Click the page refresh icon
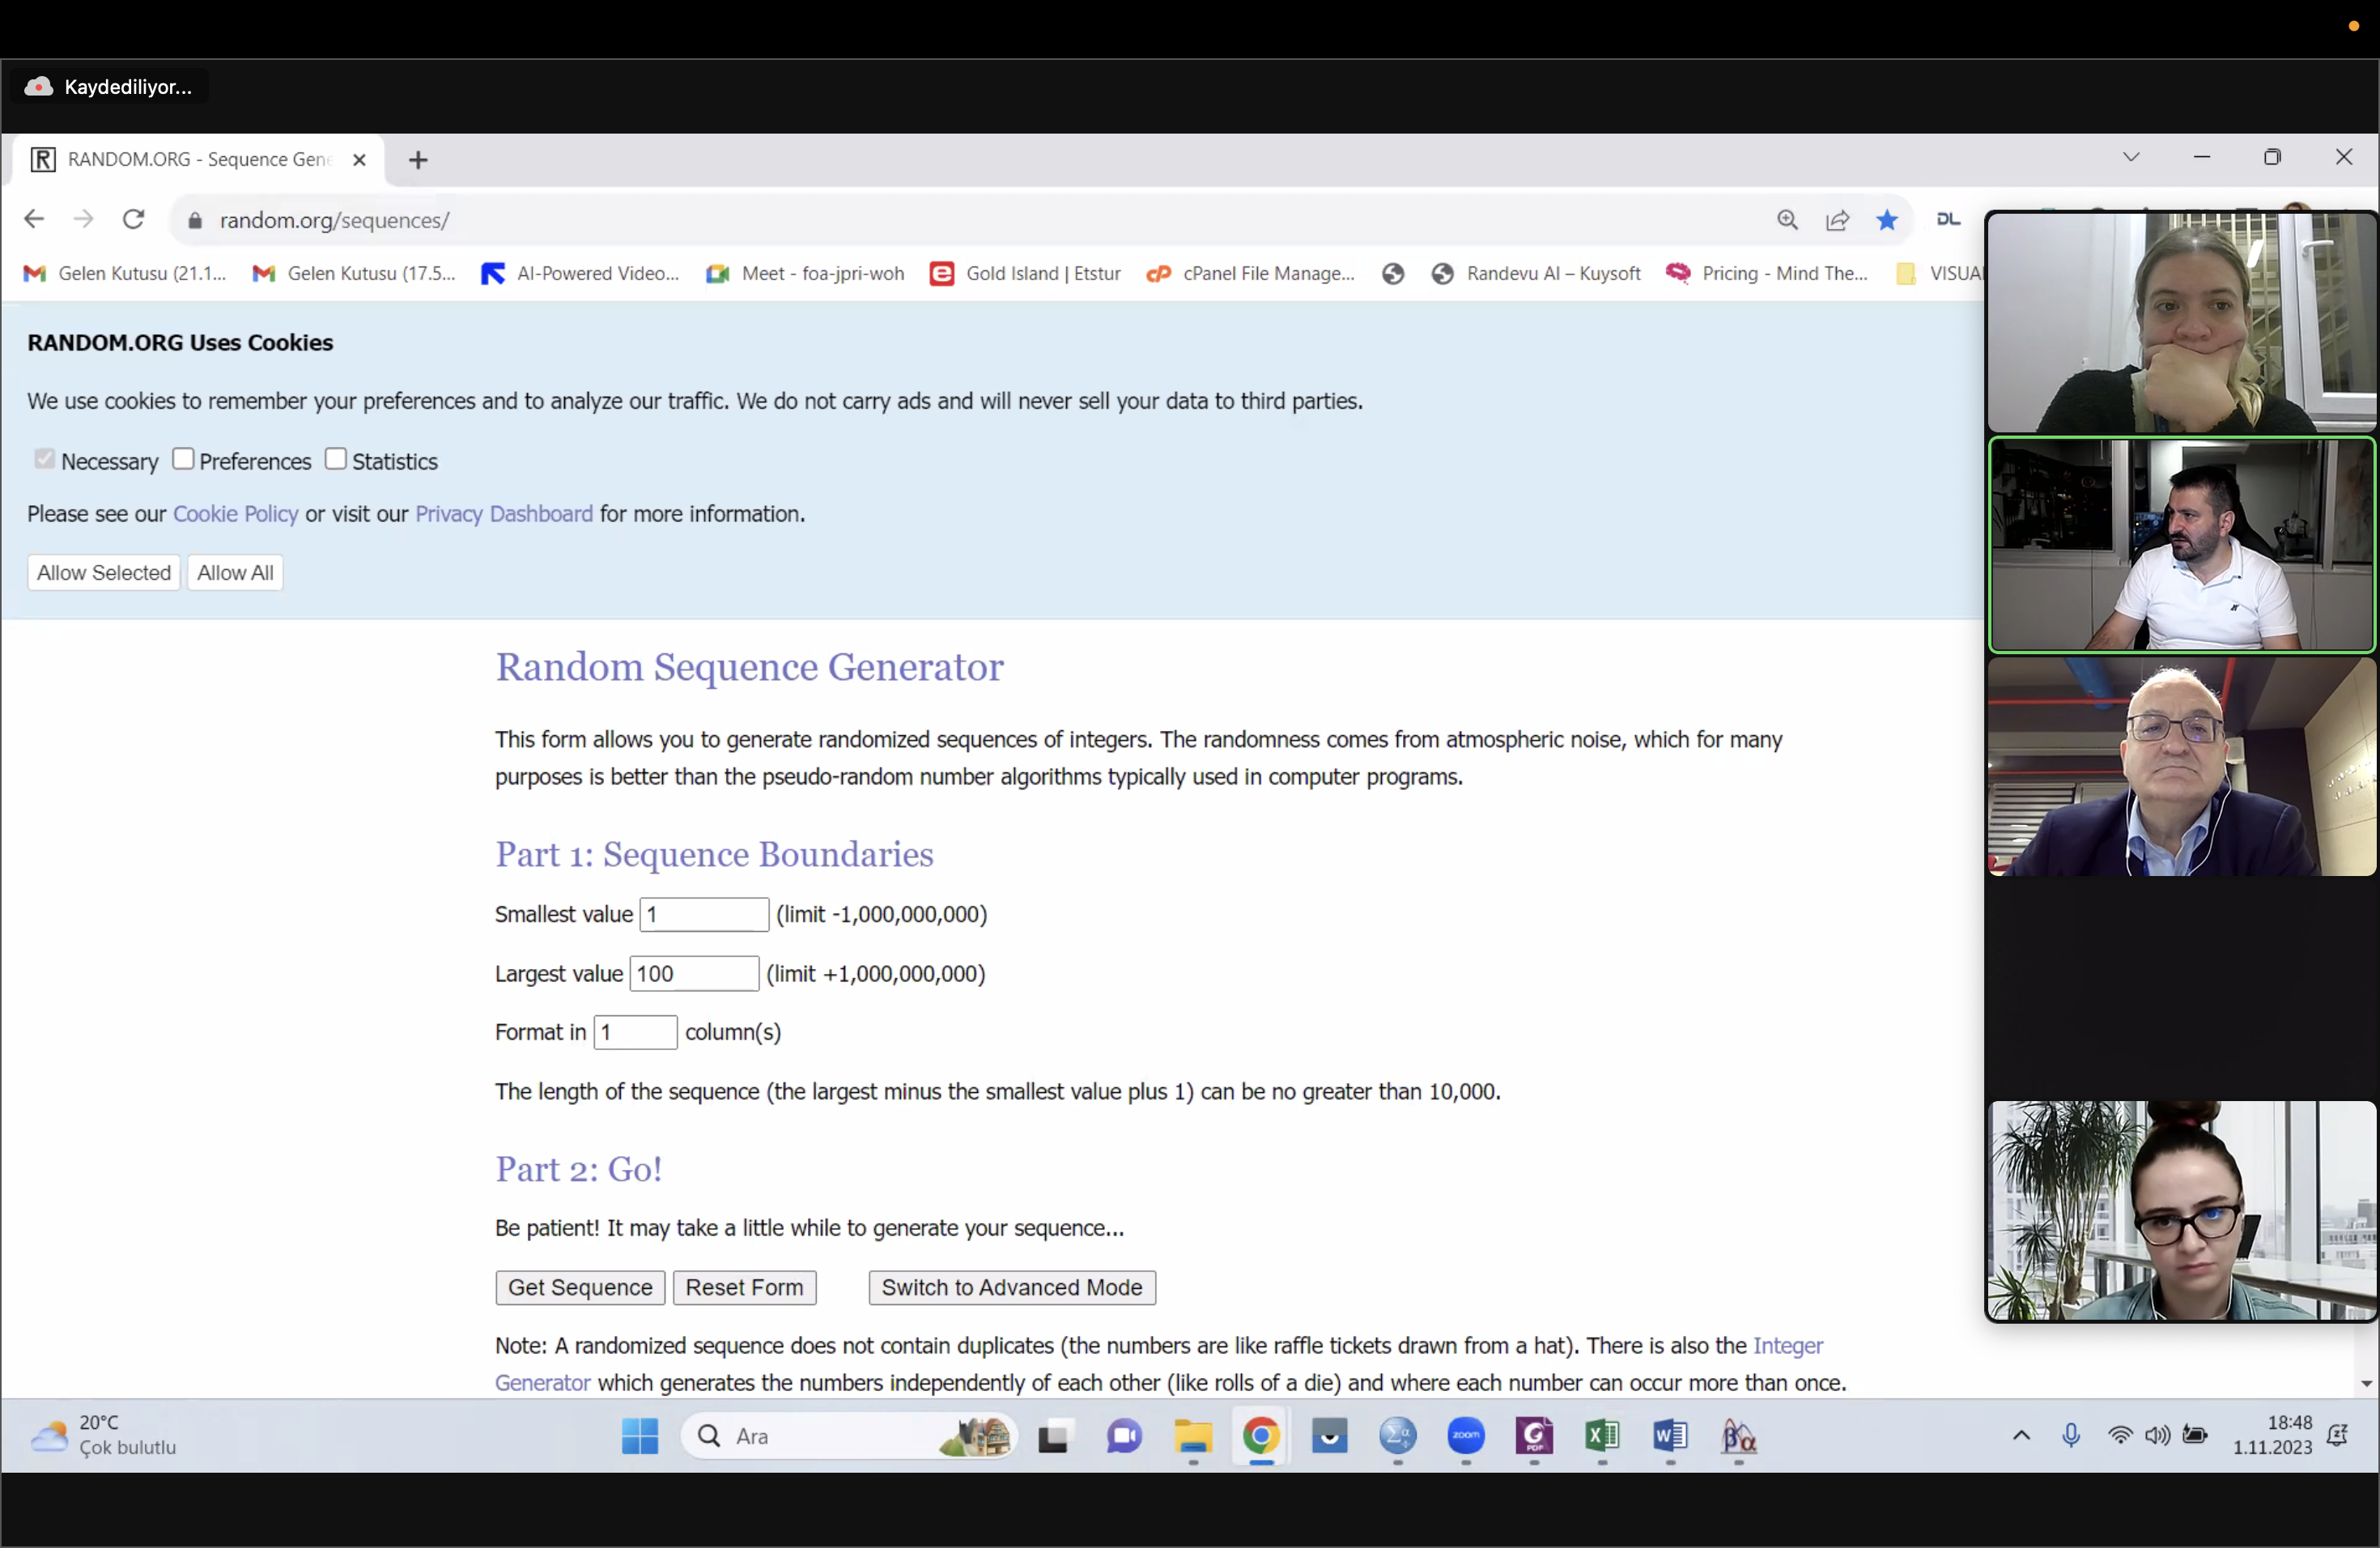This screenshot has height=1548, width=2380. pos(134,220)
